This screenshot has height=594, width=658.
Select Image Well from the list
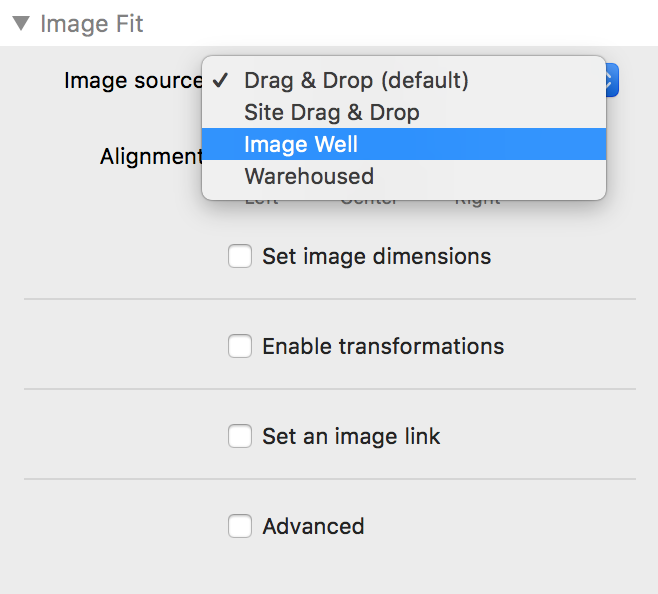click(301, 144)
